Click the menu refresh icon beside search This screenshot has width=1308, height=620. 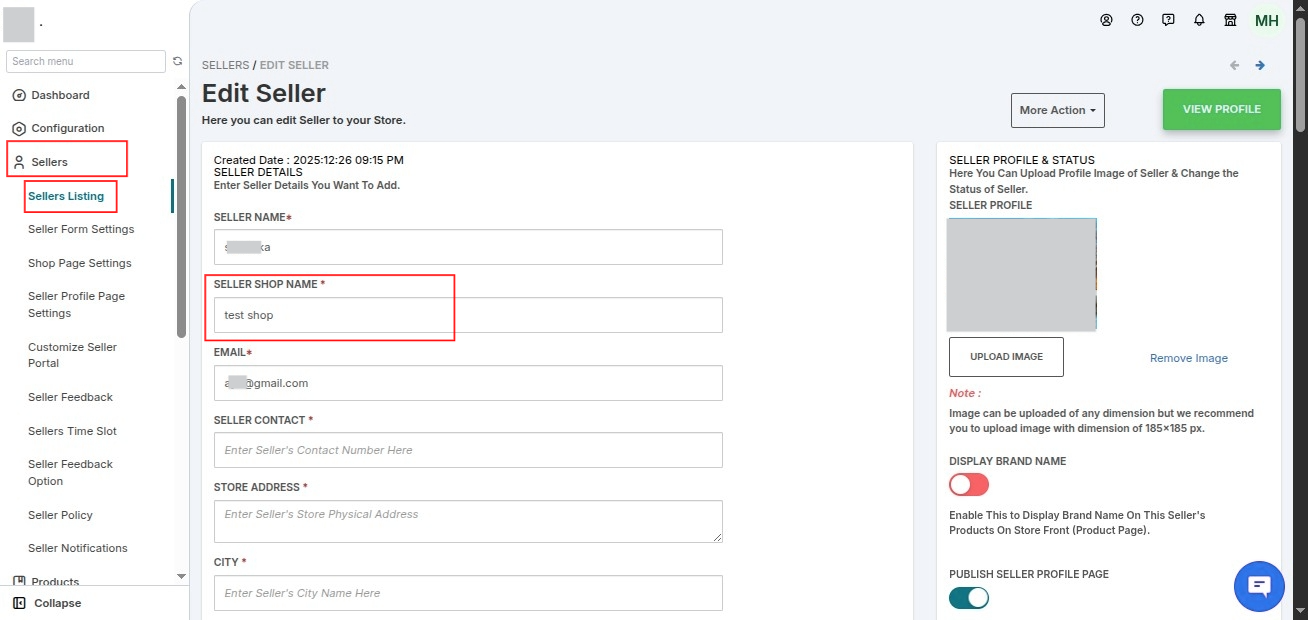[177, 61]
